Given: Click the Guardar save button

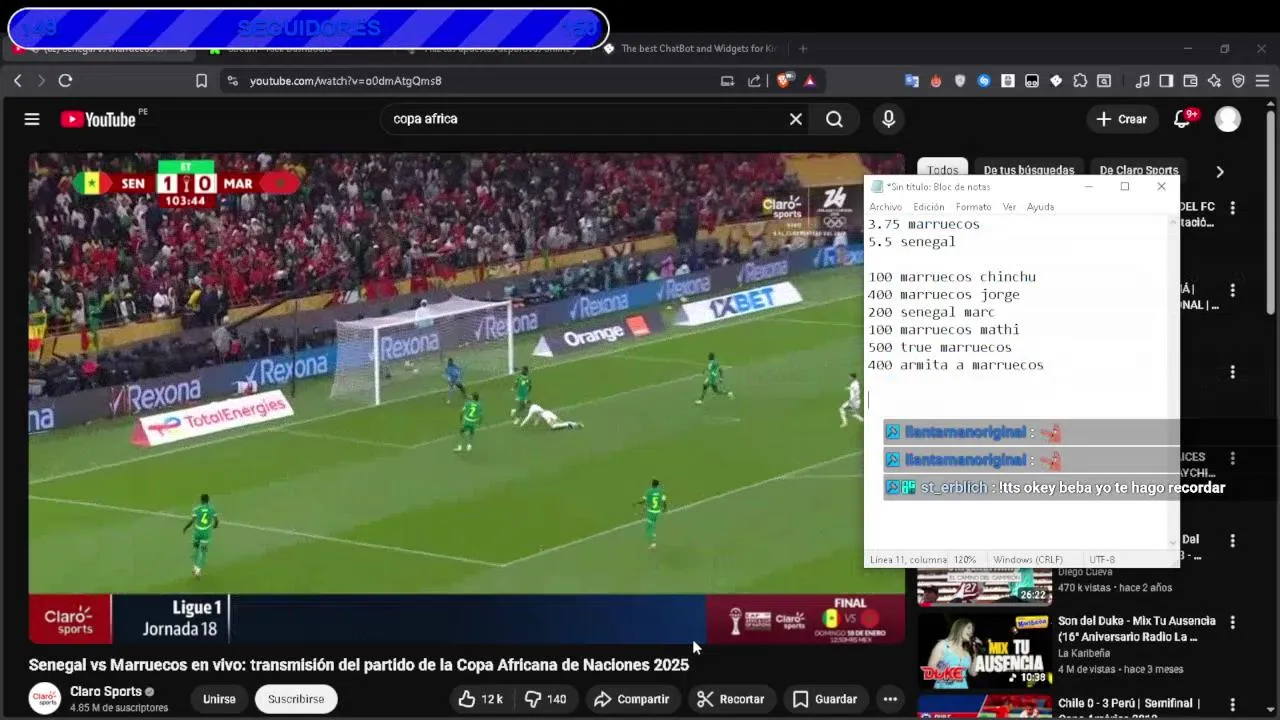Looking at the screenshot, I should click(x=825, y=699).
